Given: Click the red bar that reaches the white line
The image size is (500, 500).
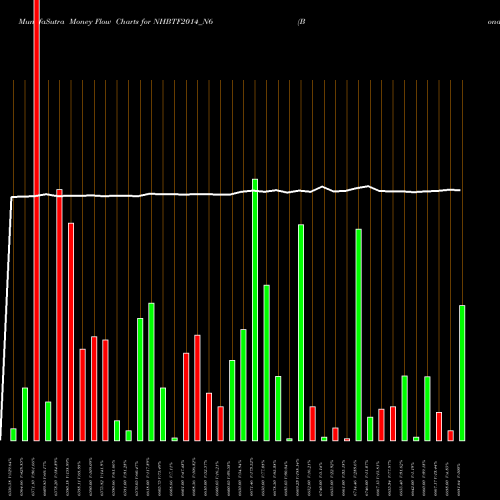Looking at the screenshot, I should click(59, 315).
